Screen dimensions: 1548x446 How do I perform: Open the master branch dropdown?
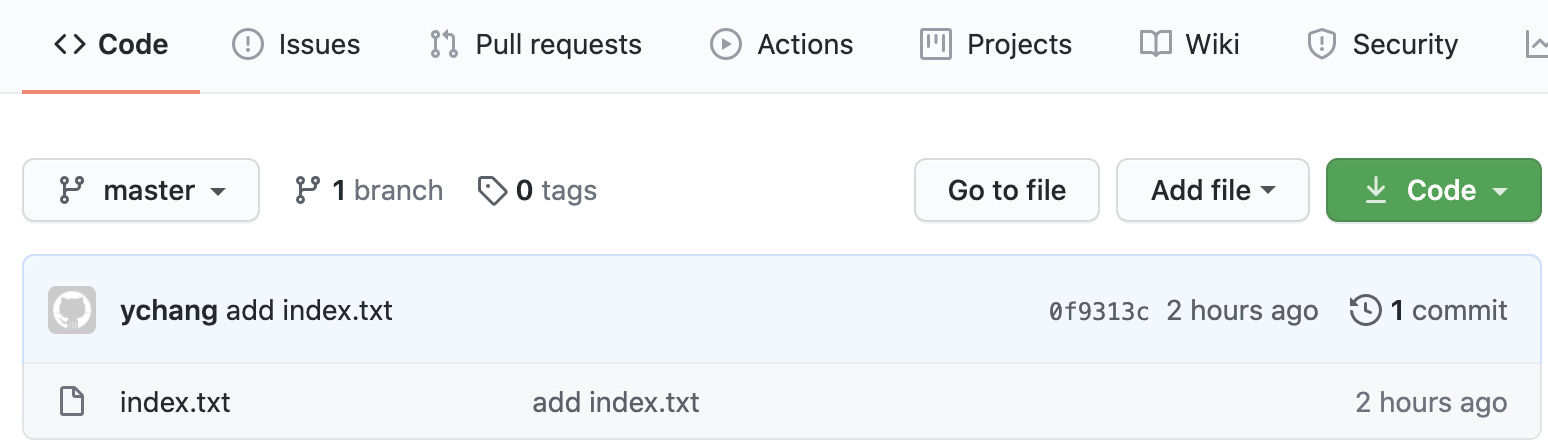point(141,190)
